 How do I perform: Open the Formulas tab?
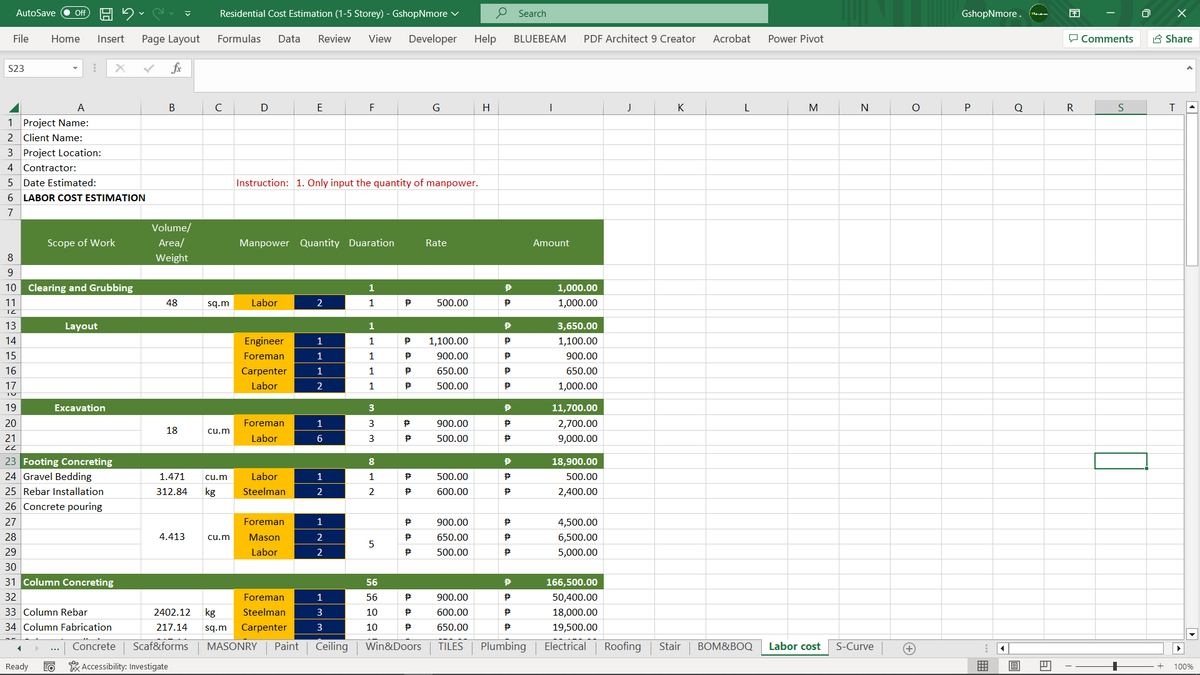(x=239, y=39)
